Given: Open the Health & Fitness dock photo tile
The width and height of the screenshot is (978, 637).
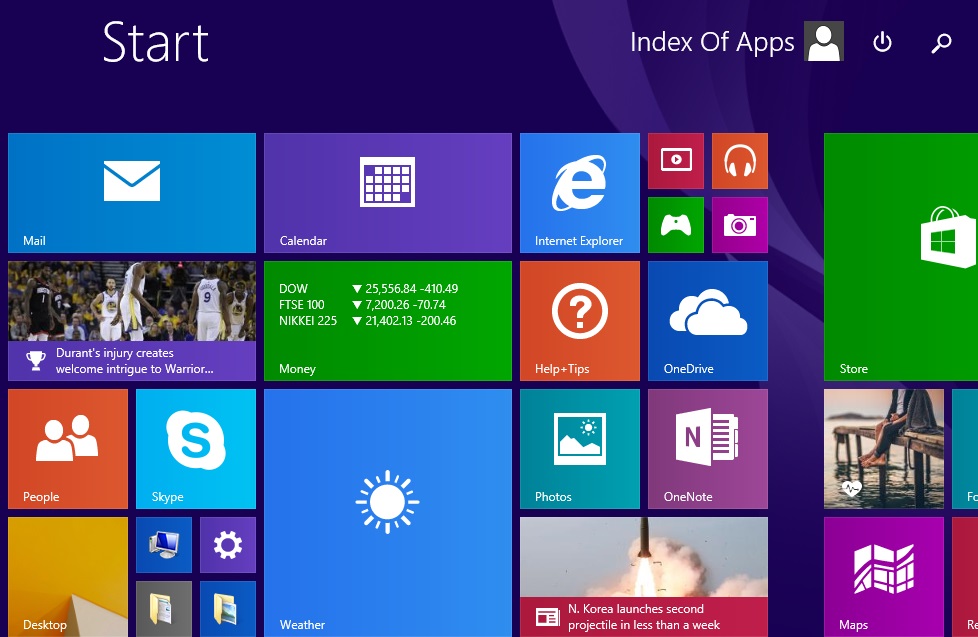Looking at the screenshot, I should point(884,449).
